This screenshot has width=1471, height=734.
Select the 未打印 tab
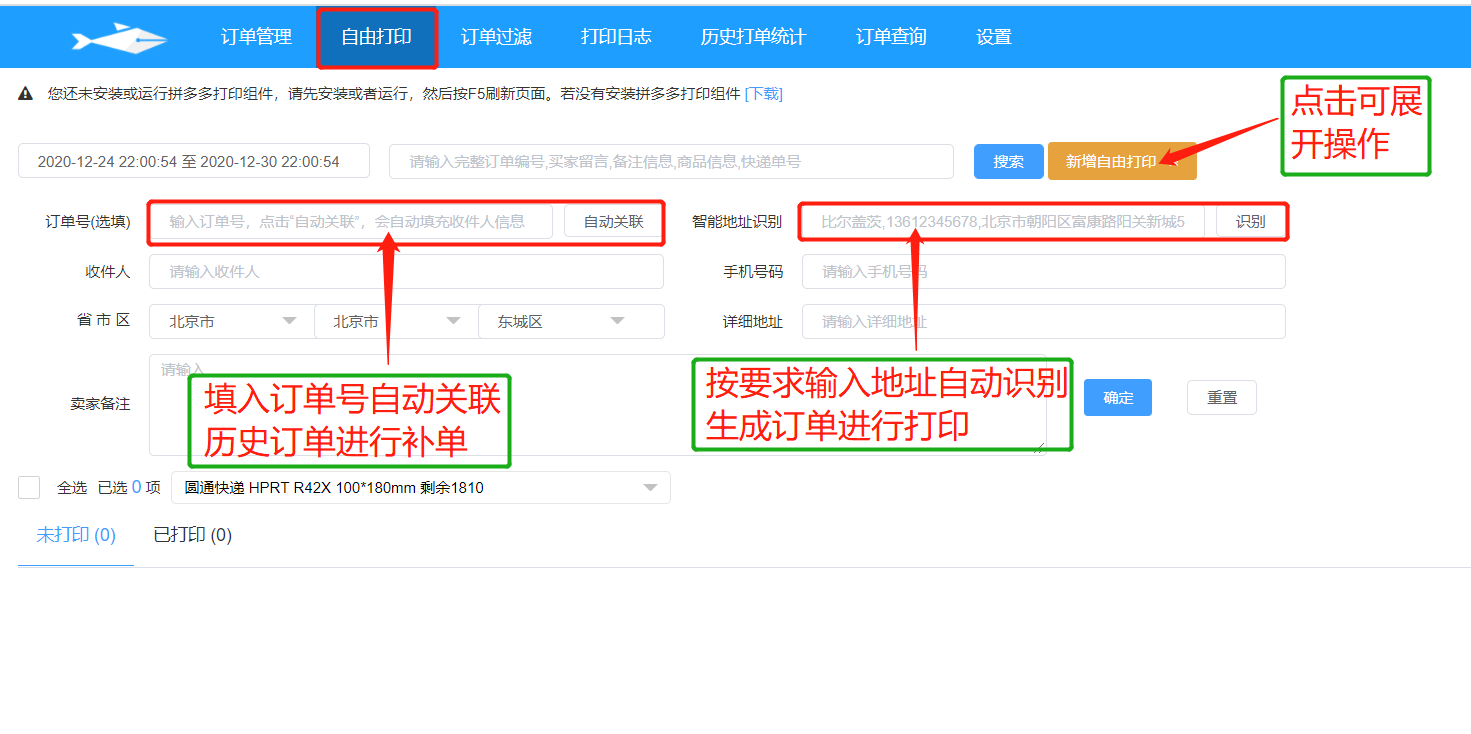(x=76, y=535)
